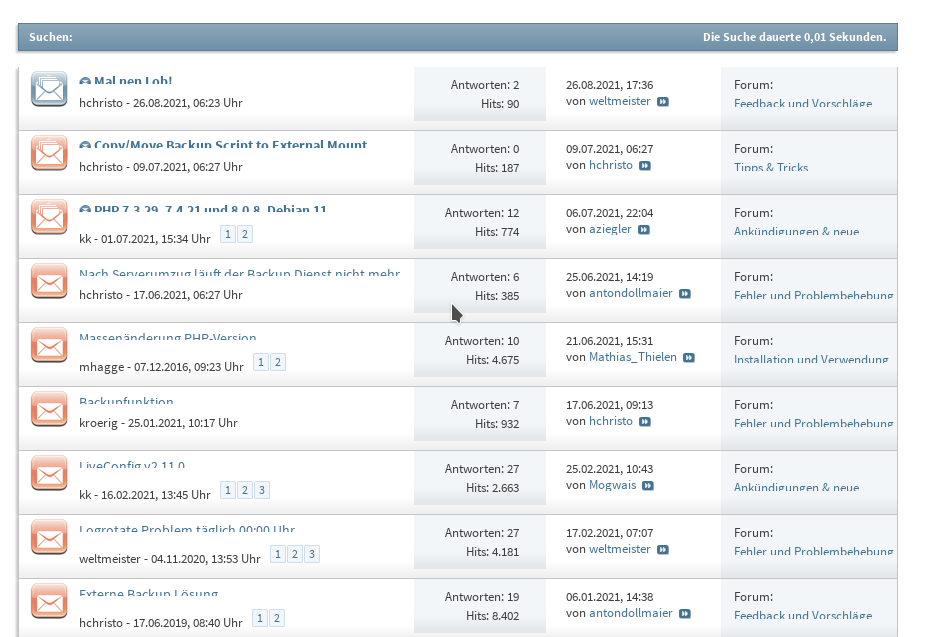Open Ankündigungen & neue forum in LiveConfig row

click(796, 487)
